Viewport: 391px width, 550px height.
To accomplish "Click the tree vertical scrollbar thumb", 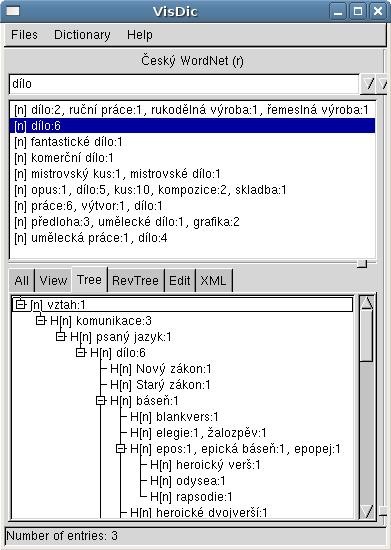I will tap(367, 336).
